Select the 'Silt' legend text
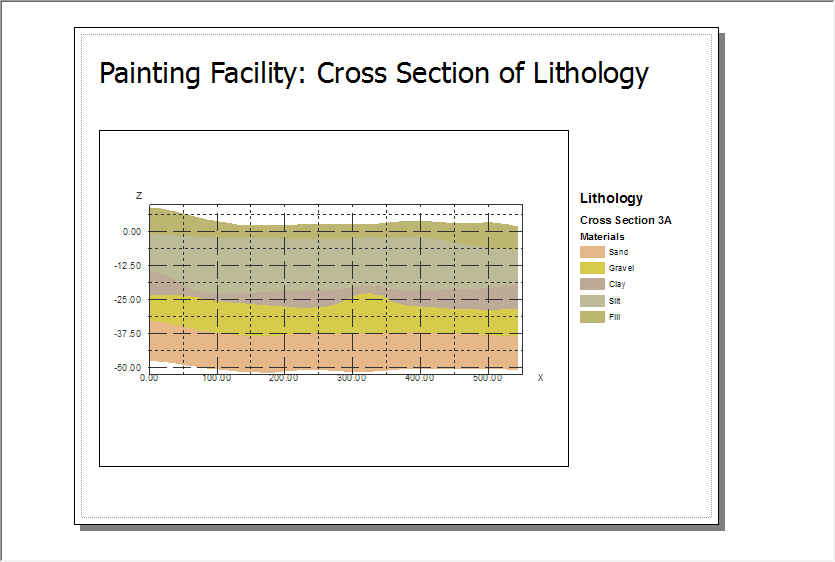Image resolution: width=835 pixels, height=562 pixels. pos(615,301)
